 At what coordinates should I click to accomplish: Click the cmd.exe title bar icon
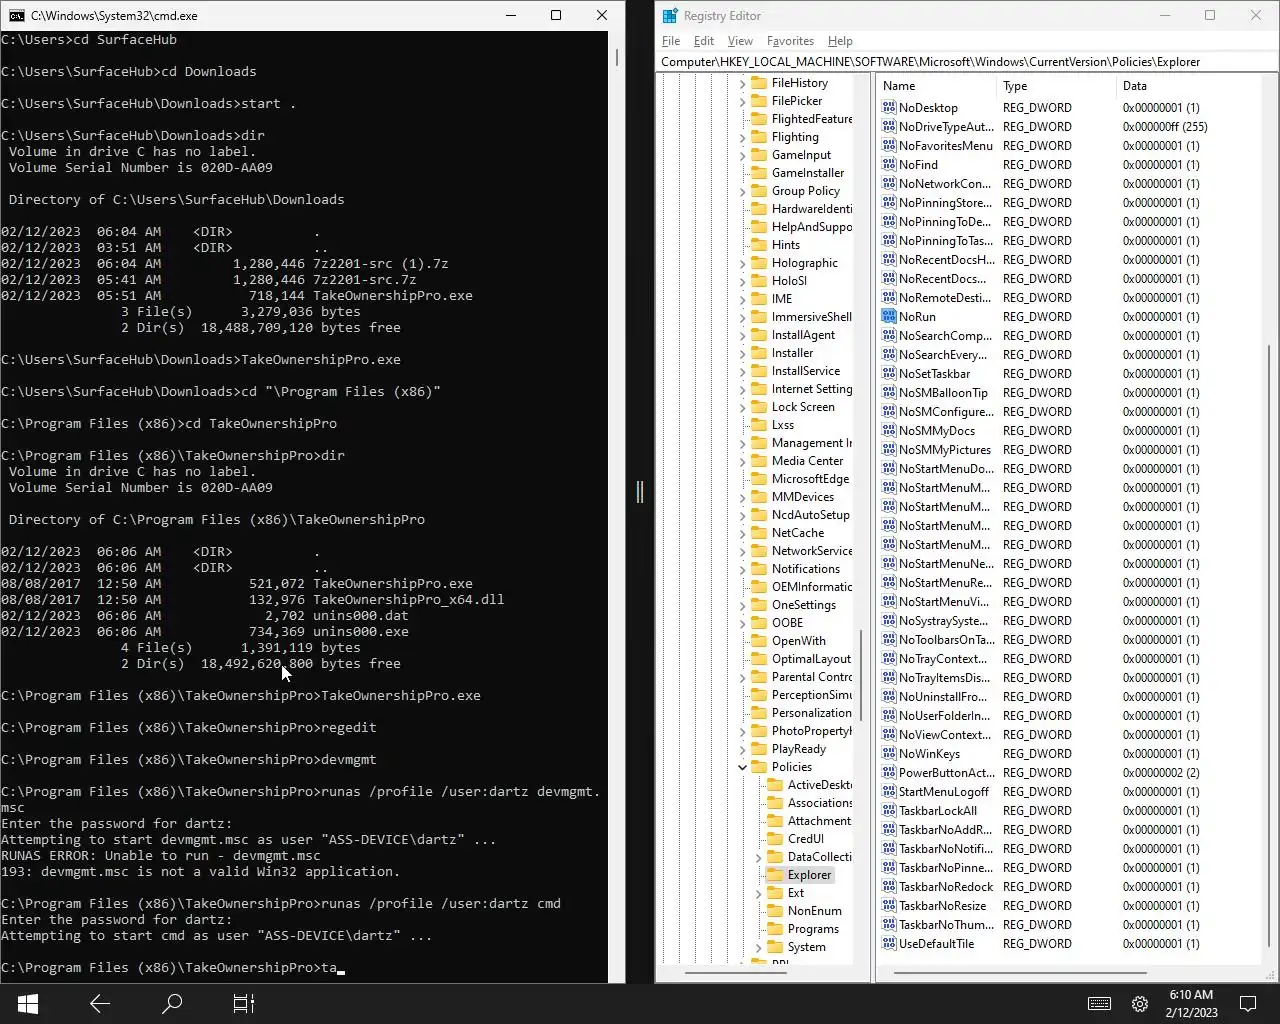click(x=16, y=15)
